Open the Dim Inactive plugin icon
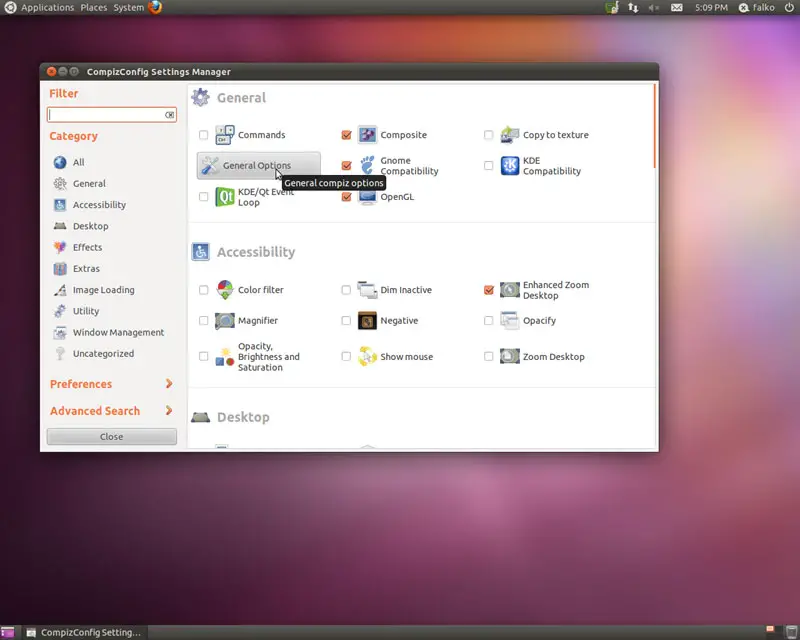This screenshot has height=640, width=800. point(367,289)
